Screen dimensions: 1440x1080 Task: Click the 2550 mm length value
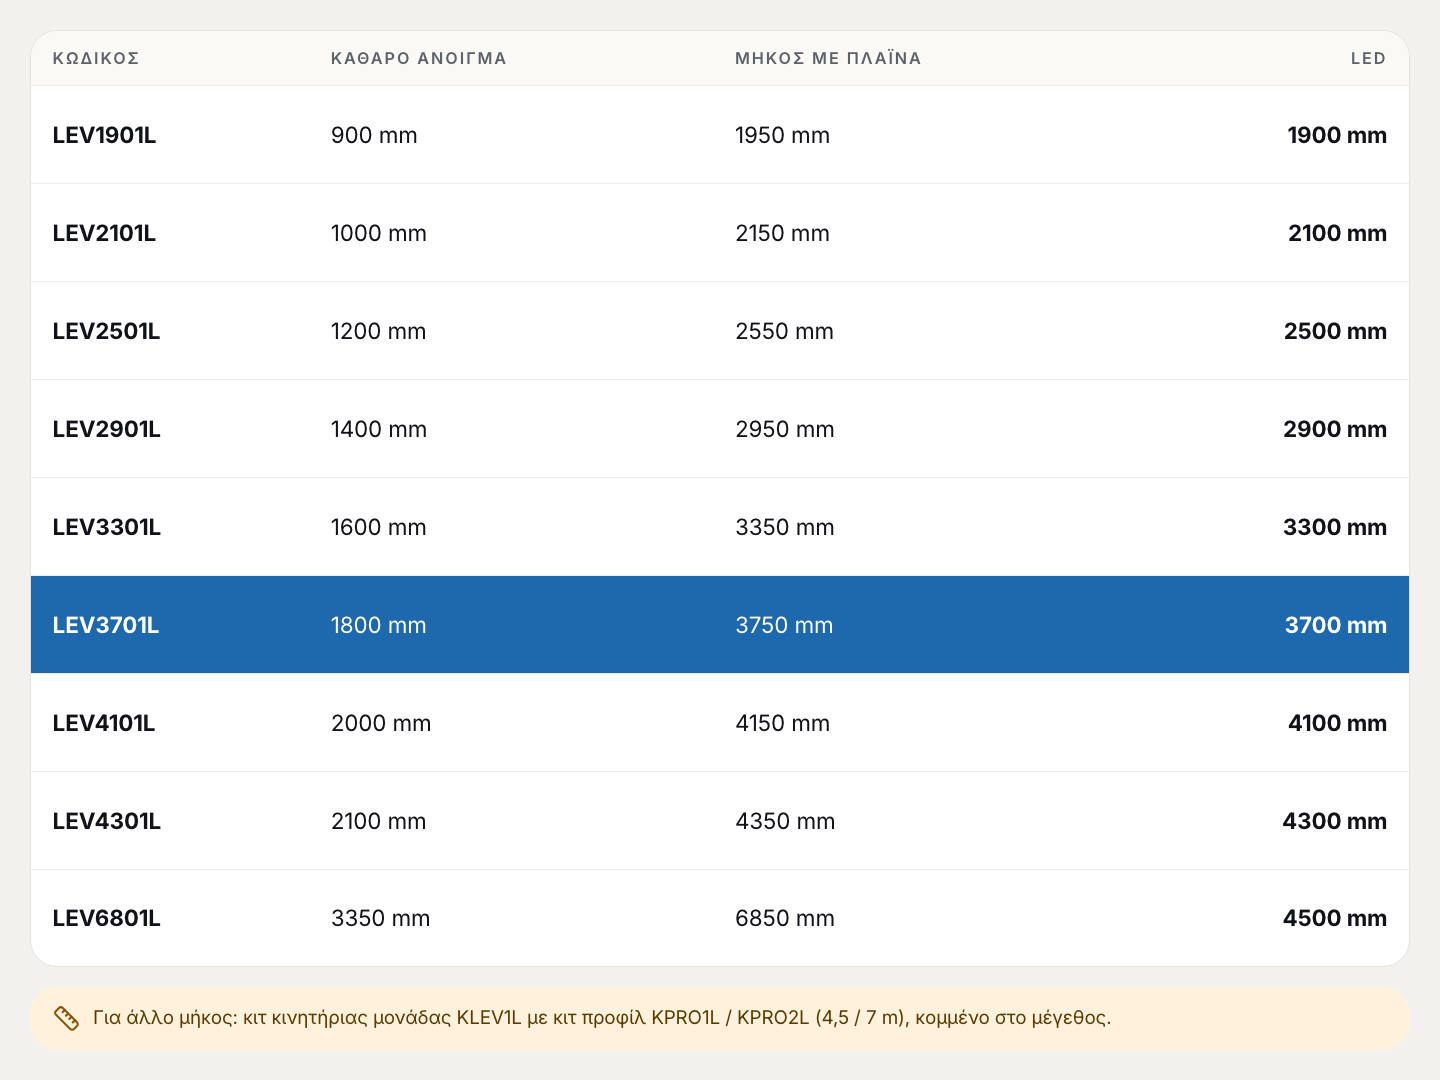(x=785, y=331)
